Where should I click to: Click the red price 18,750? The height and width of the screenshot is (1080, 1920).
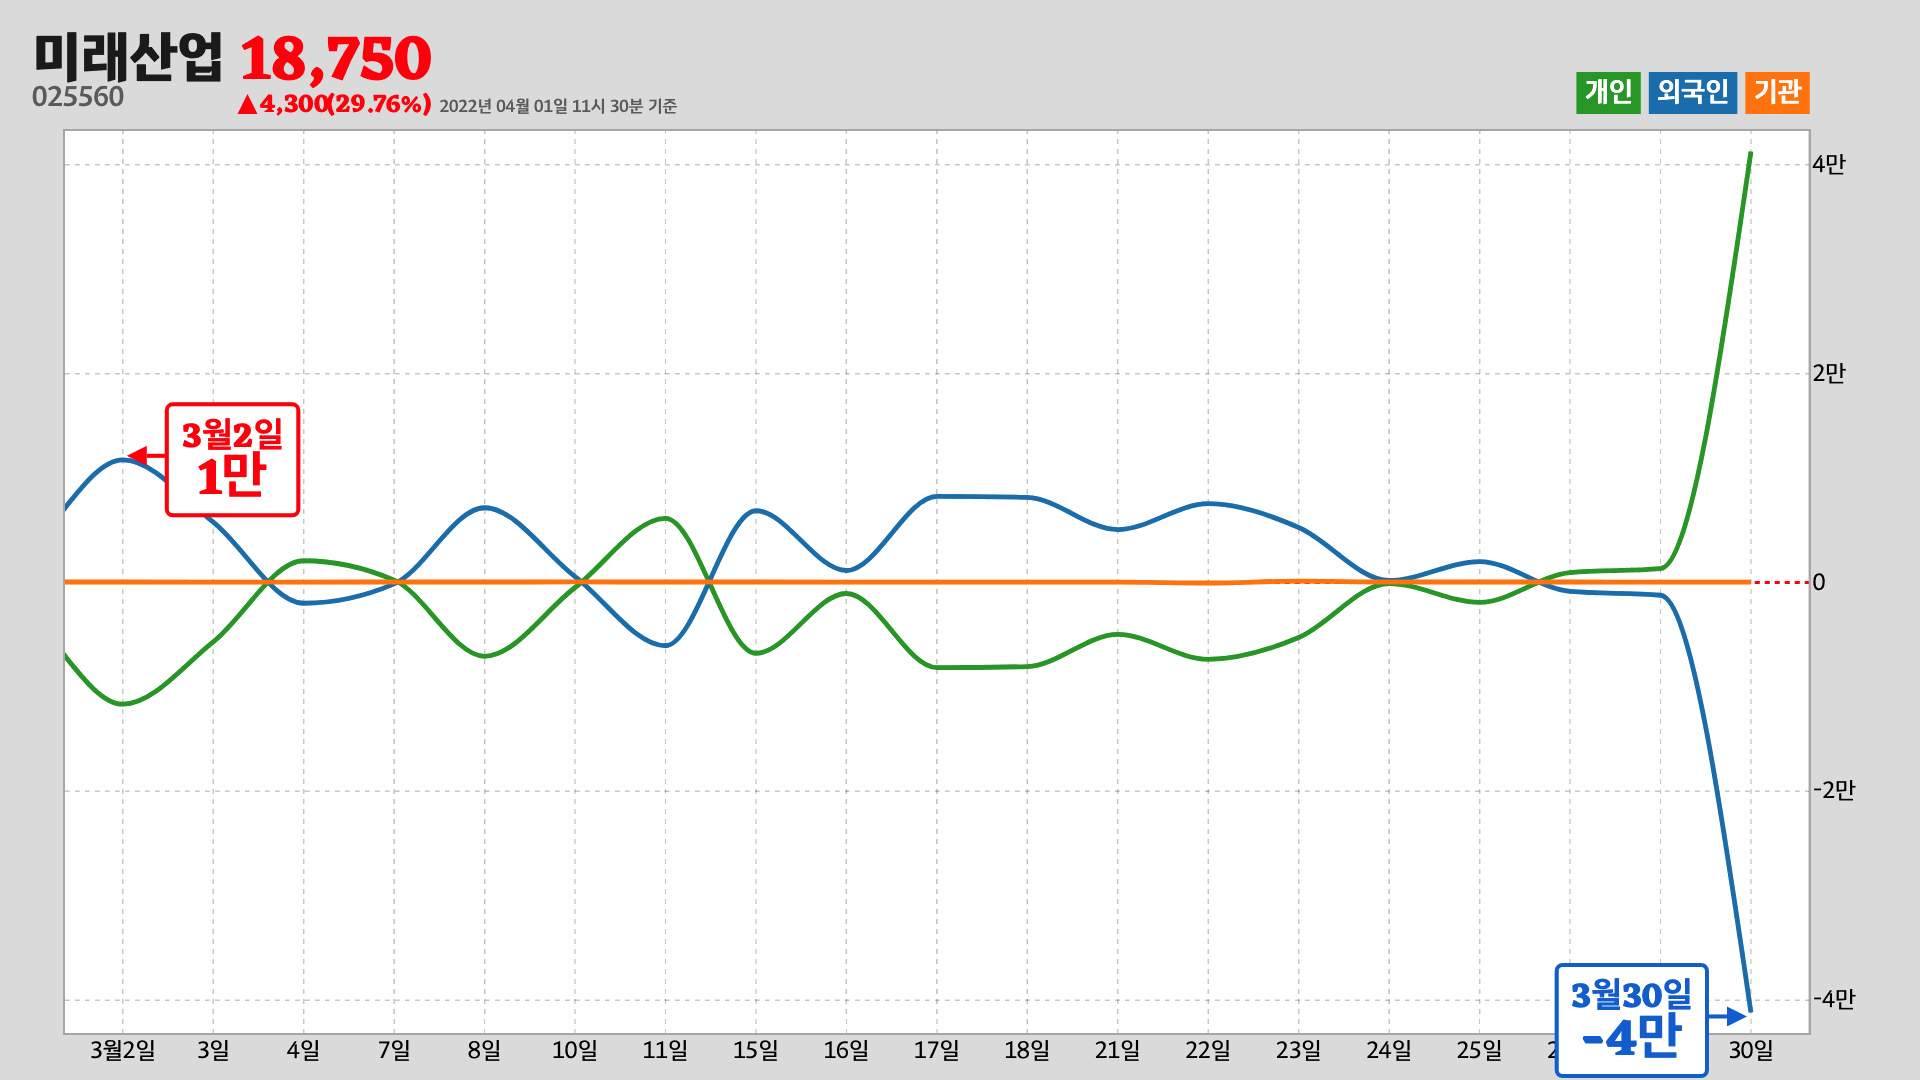point(336,59)
